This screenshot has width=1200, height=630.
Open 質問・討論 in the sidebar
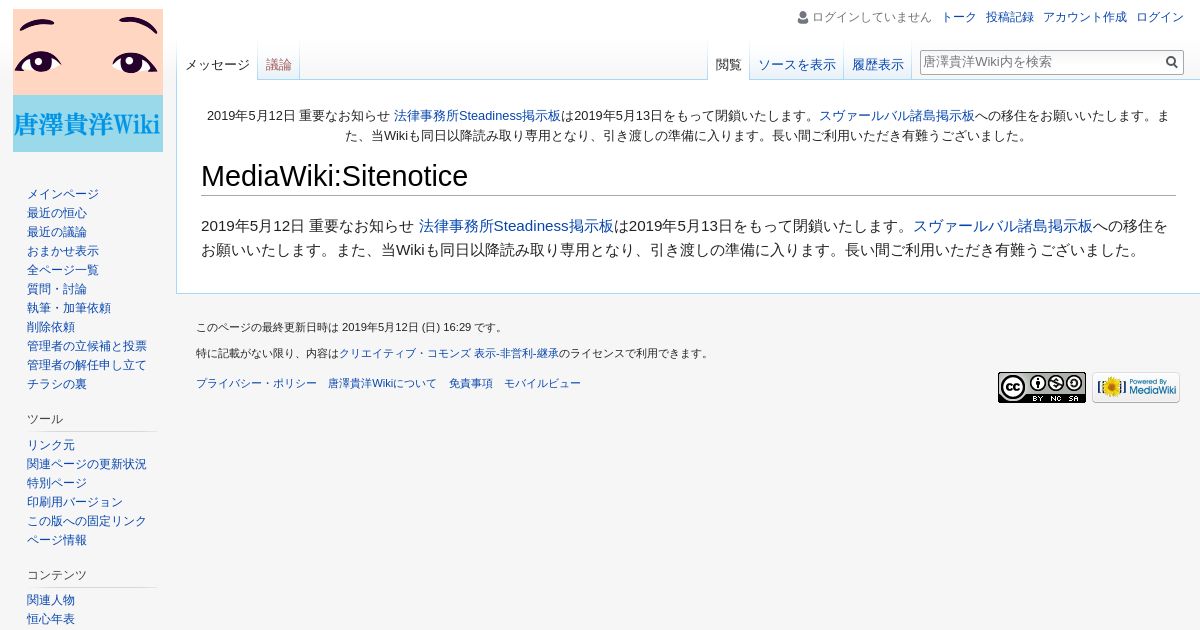coord(57,289)
